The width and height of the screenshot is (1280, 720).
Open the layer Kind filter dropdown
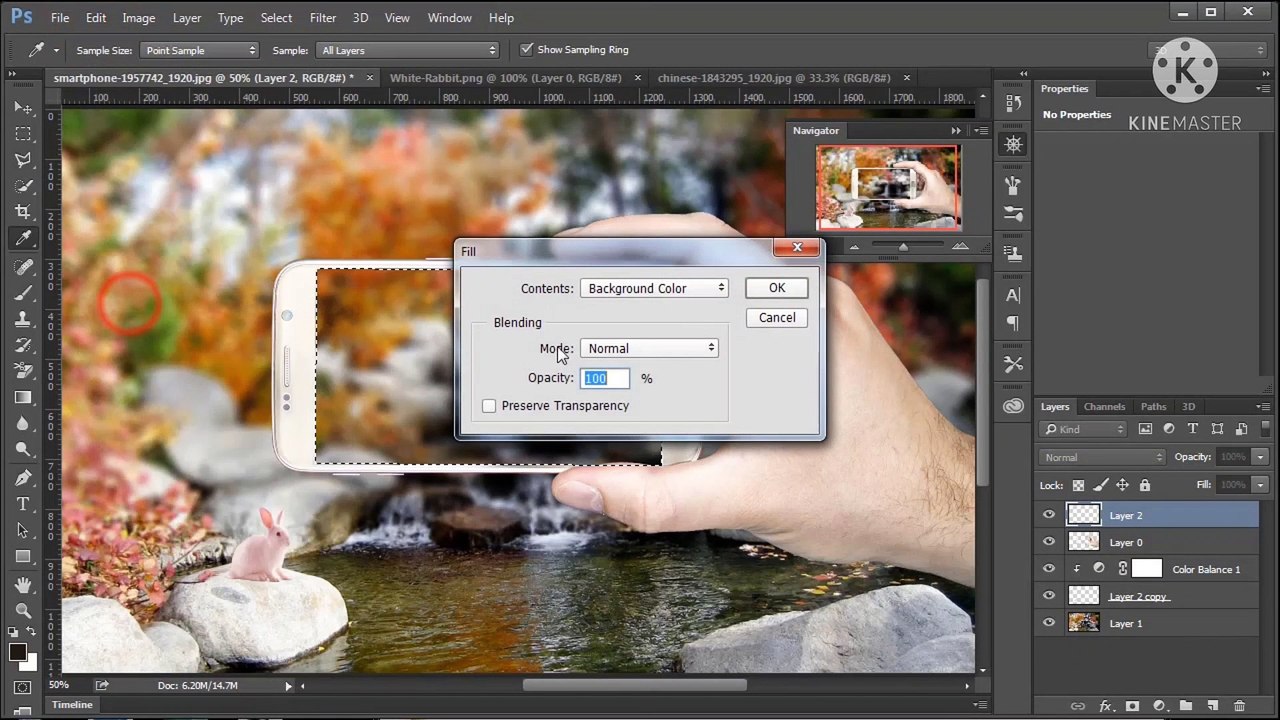point(1084,429)
